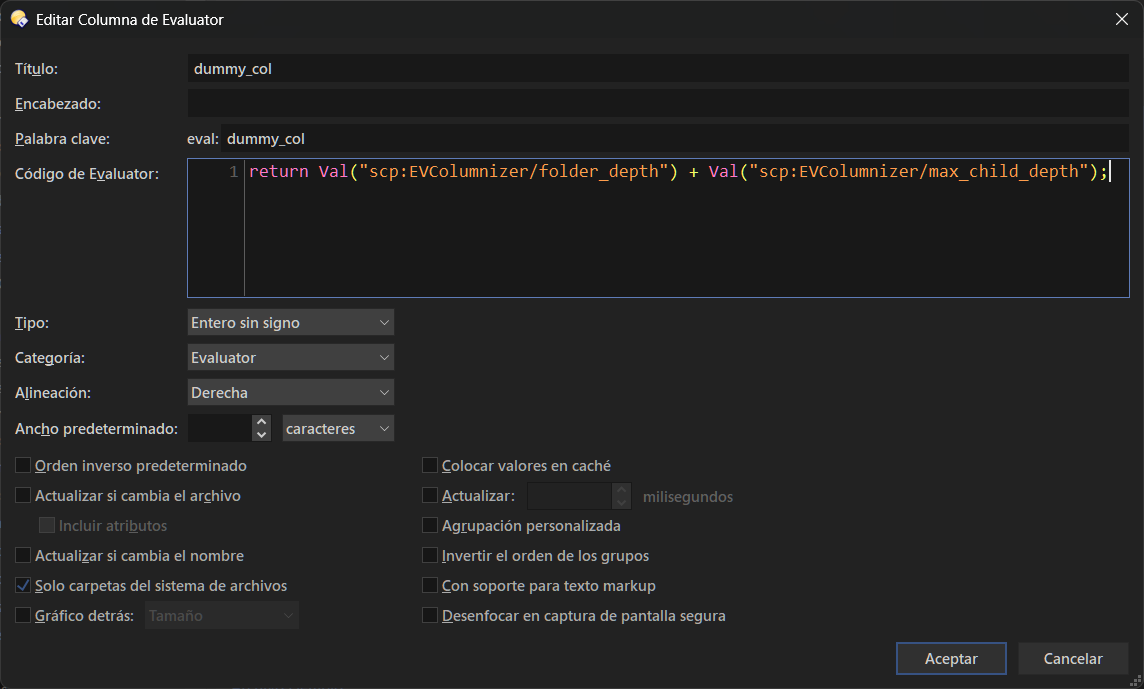1144x689 pixels.
Task: Open the Tipo dropdown
Action: 290,323
